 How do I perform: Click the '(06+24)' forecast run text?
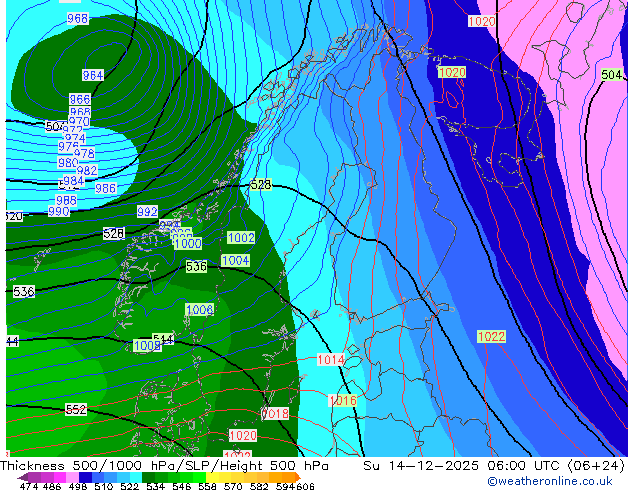click(596, 466)
